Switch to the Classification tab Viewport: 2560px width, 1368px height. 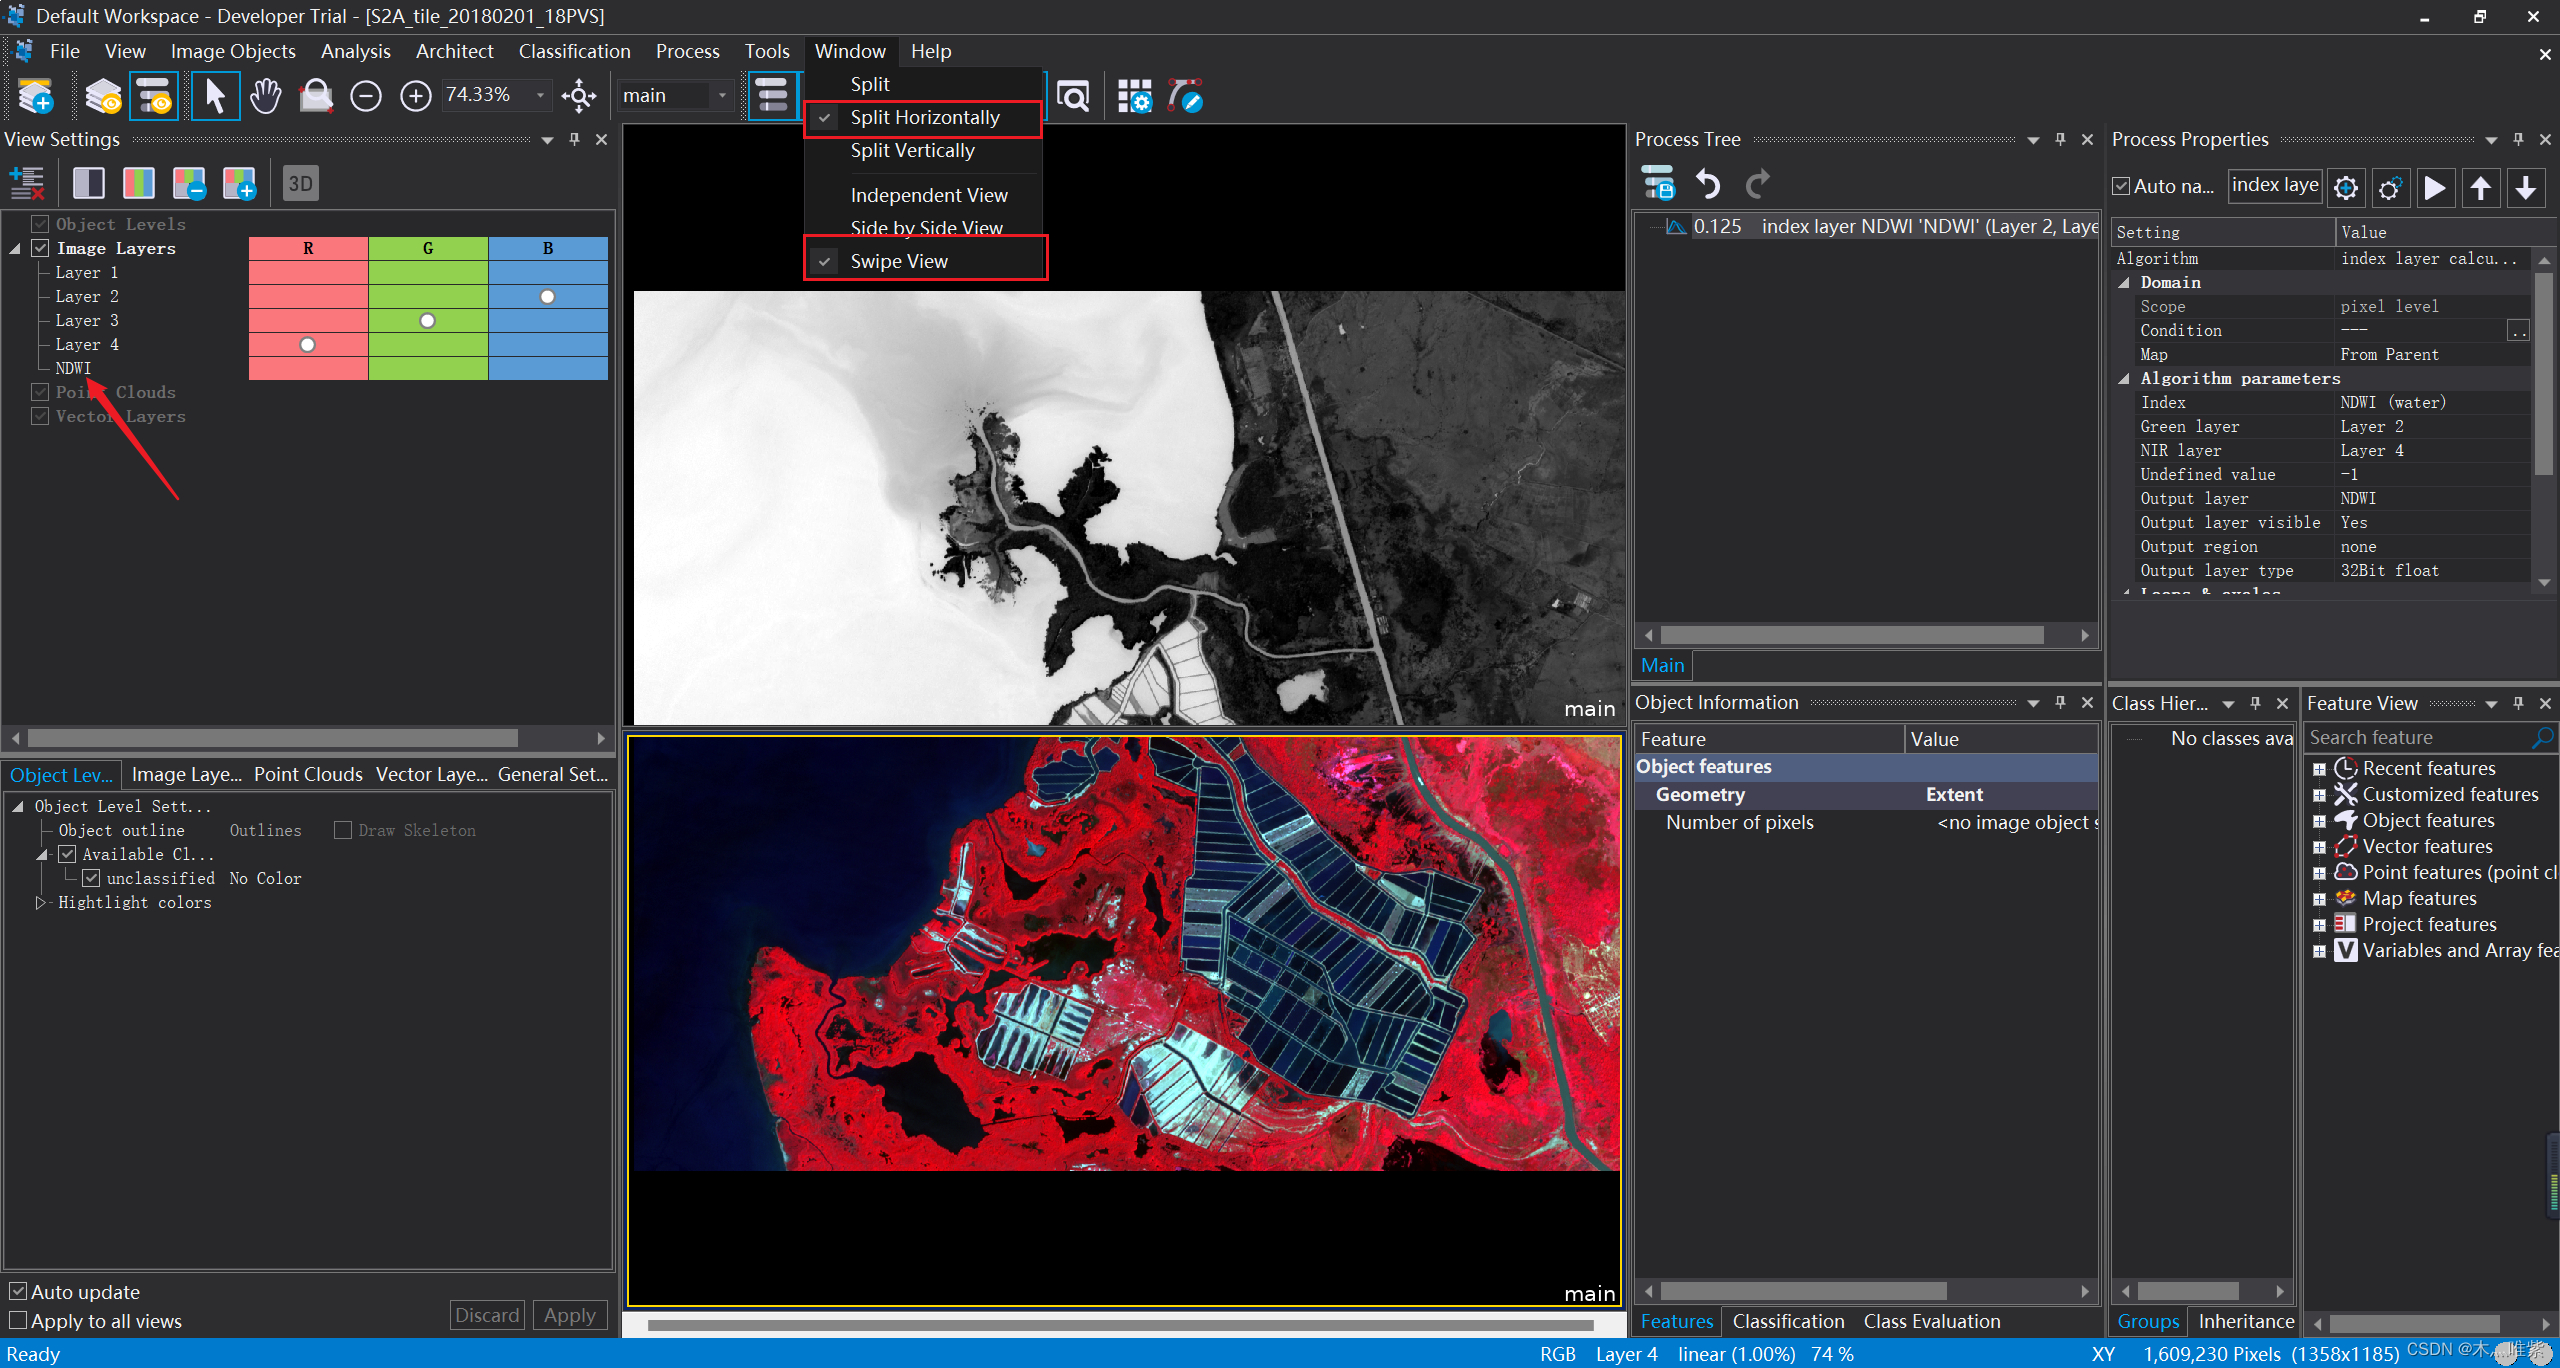pyautogui.click(x=1788, y=1321)
